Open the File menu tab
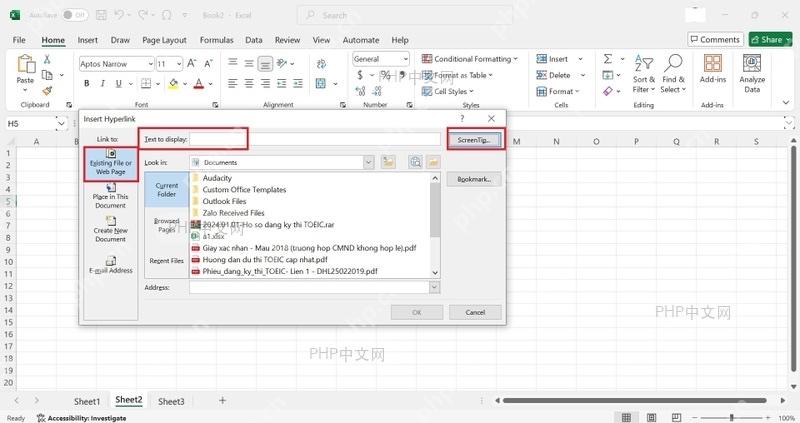The width and height of the screenshot is (800, 423). click(x=19, y=40)
